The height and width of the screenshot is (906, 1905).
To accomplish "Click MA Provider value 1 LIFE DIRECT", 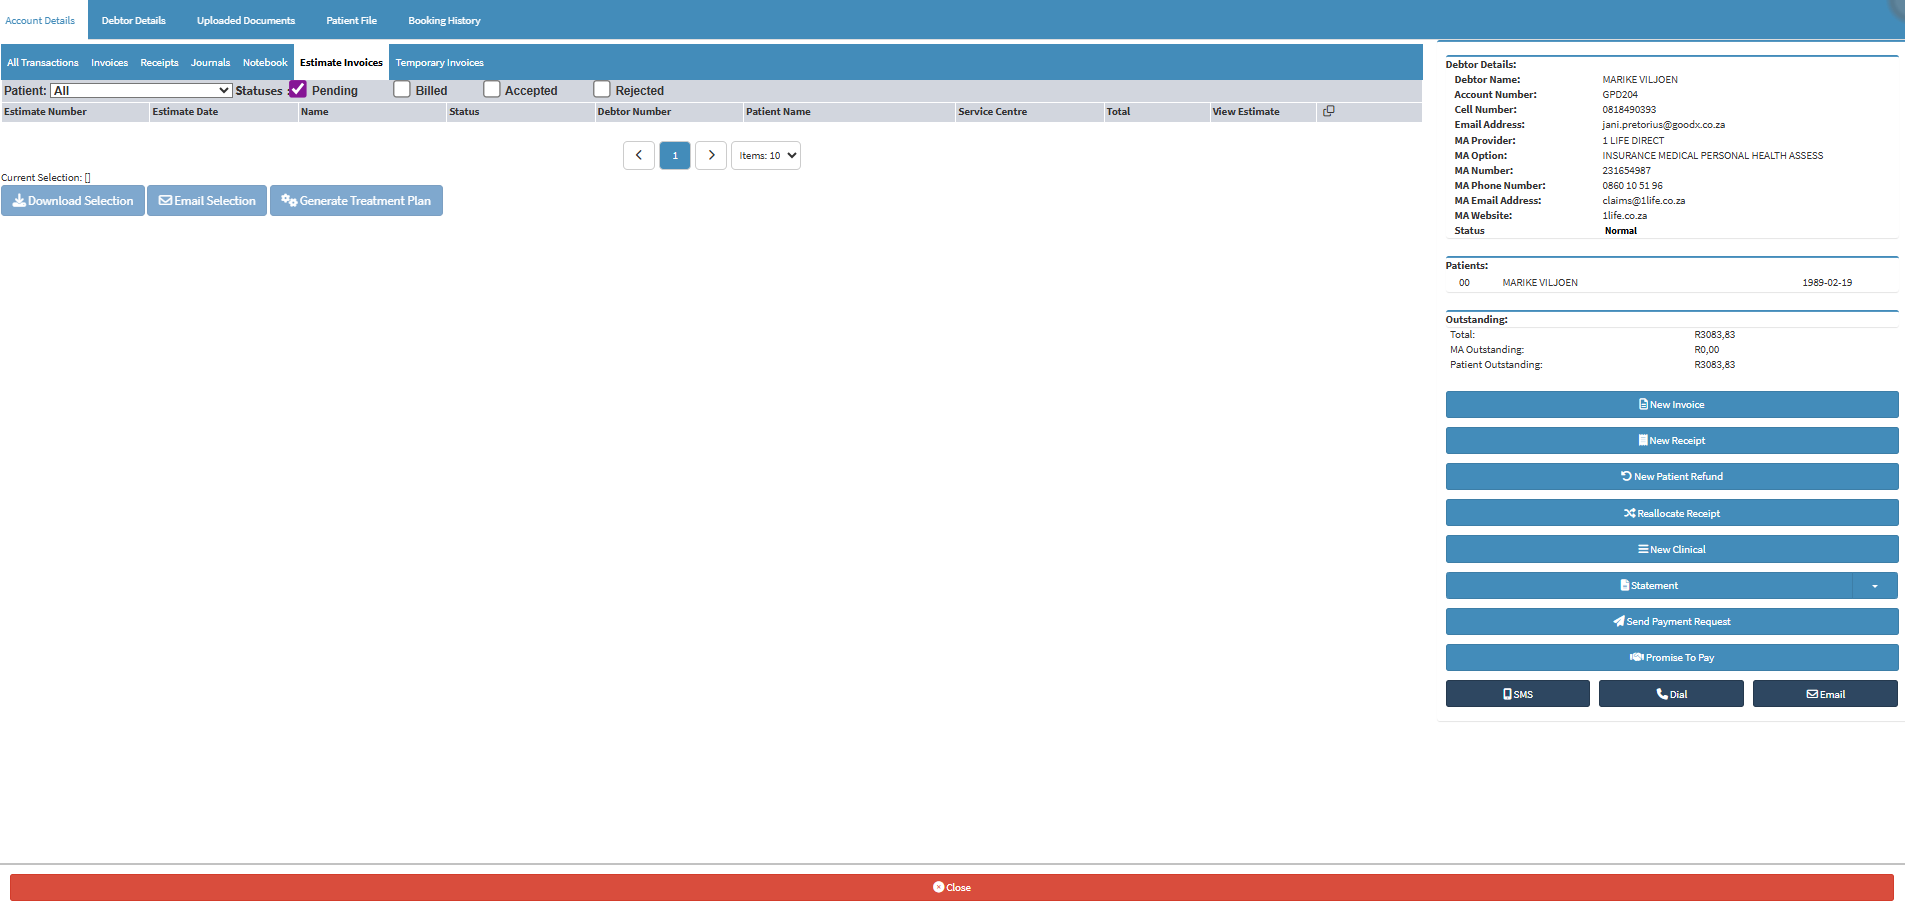I will point(1633,141).
